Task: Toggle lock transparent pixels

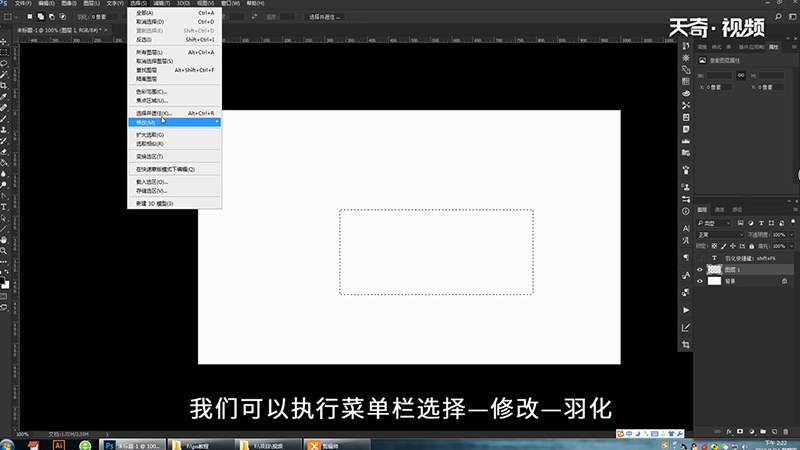Action: point(714,246)
